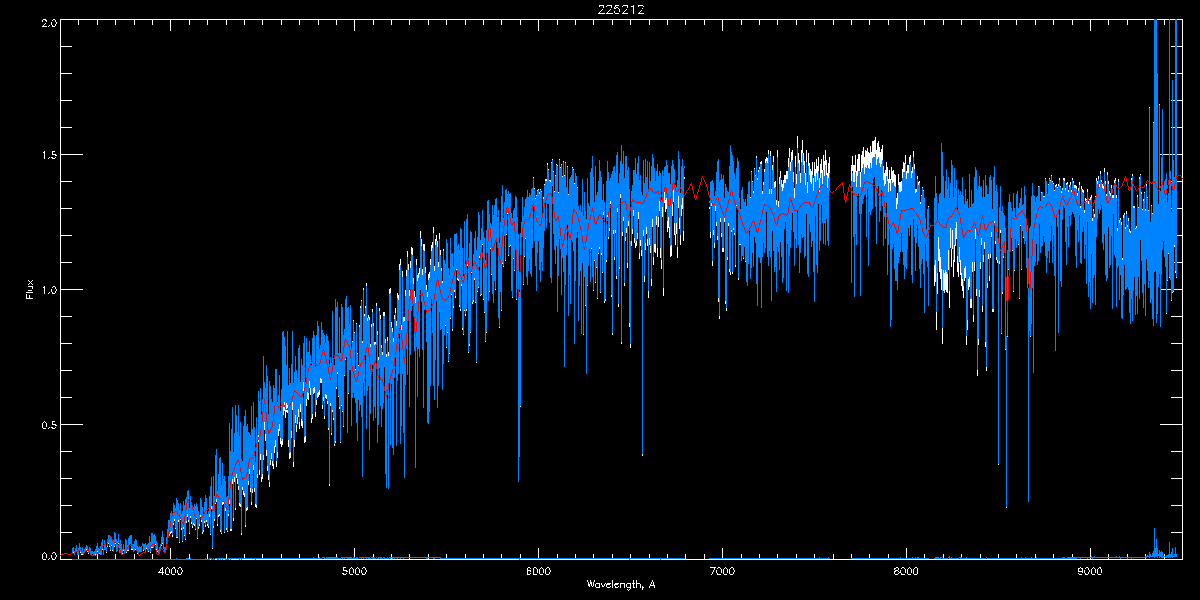Viewport: 1200px width, 600px height.
Task: Click the spectrum gap between 7600 and 7700 Å
Action: pos(840,250)
